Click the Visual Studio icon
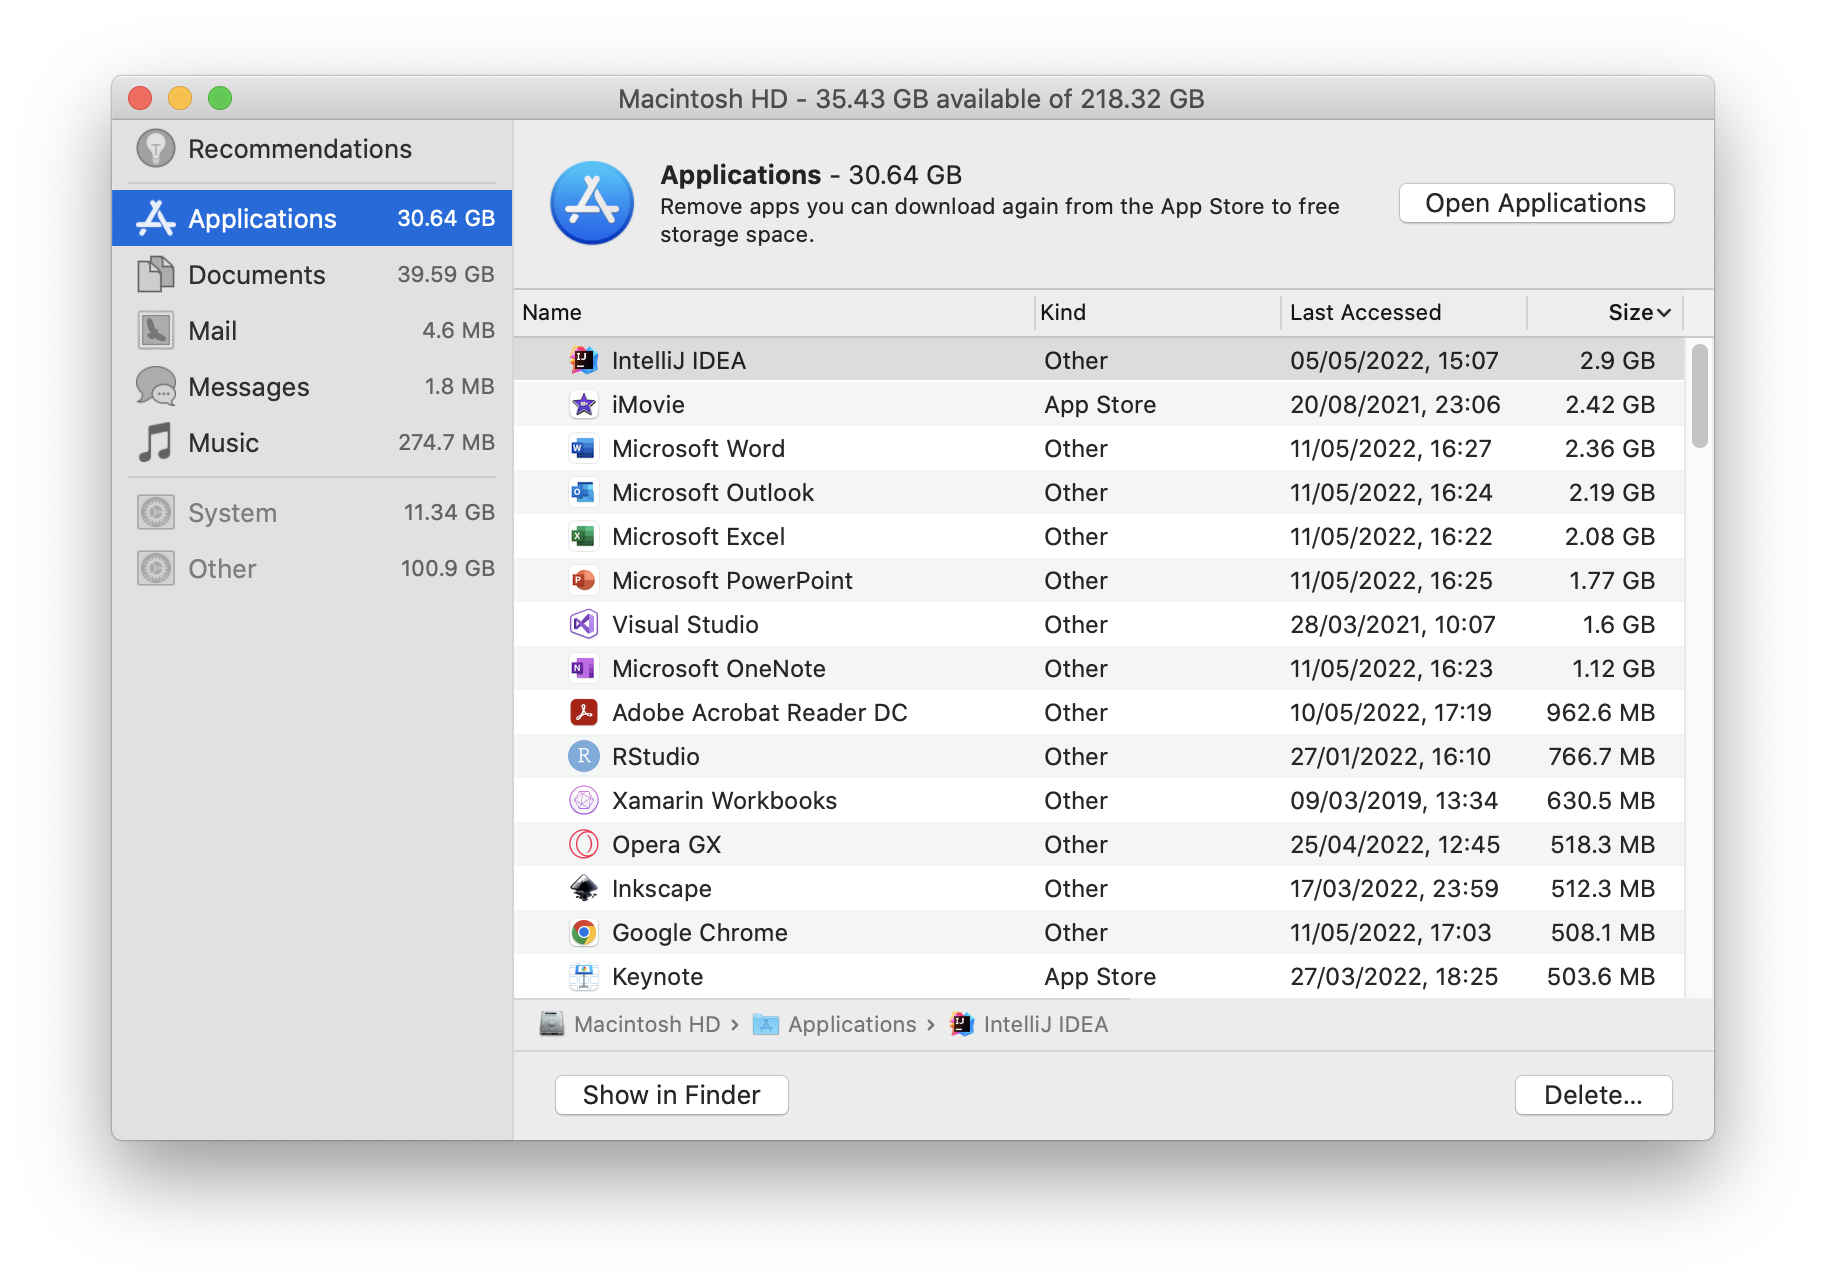1826x1288 pixels. 584,624
